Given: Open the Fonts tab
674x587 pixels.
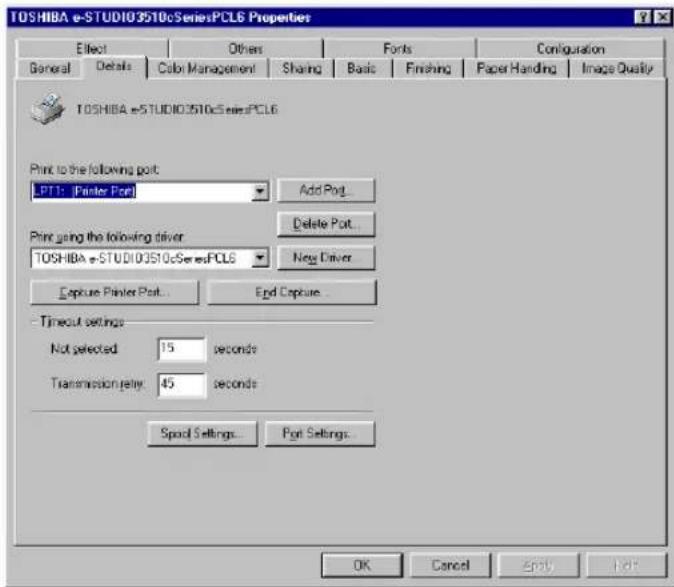Looking at the screenshot, I should (x=398, y=49).
